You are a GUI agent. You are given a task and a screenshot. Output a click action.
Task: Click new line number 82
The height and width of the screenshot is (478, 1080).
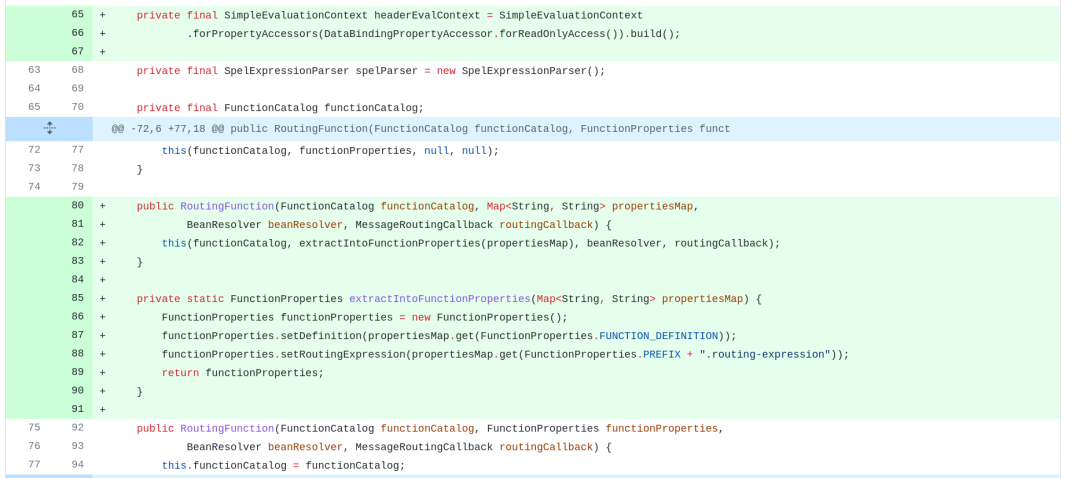(x=77, y=243)
